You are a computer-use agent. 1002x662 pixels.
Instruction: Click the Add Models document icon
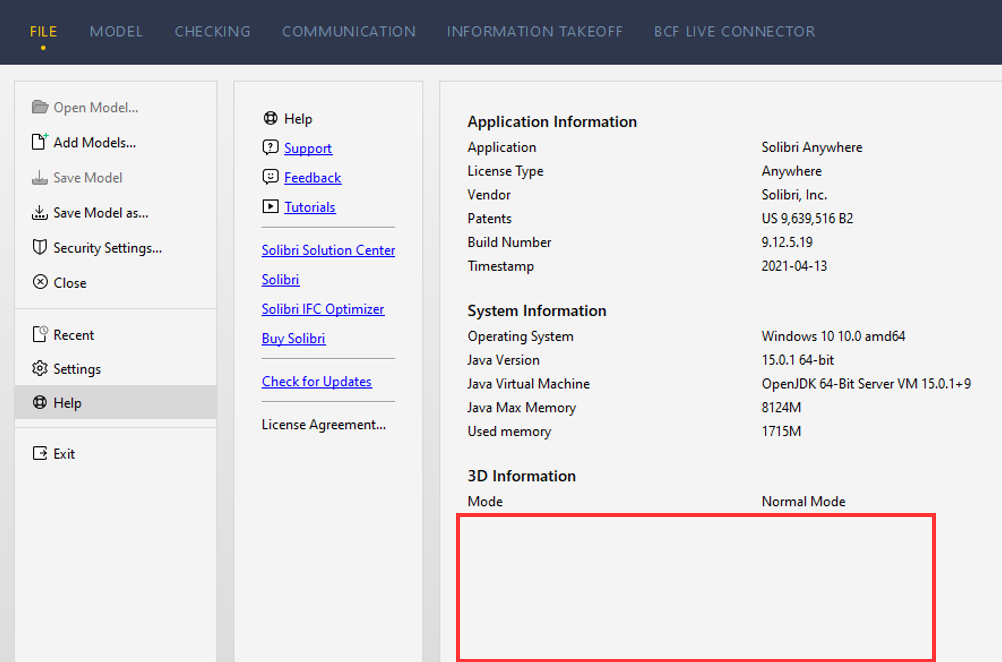pyautogui.click(x=40, y=141)
